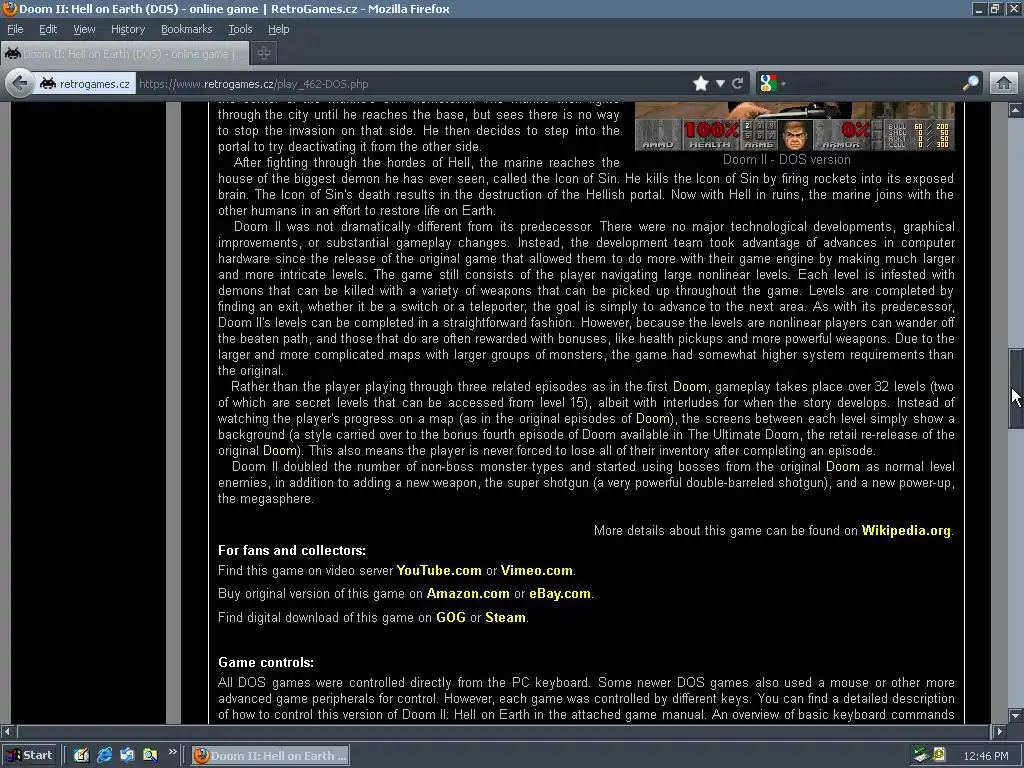Open the View menu
Viewport: 1024px width, 768px height.
click(x=84, y=29)
